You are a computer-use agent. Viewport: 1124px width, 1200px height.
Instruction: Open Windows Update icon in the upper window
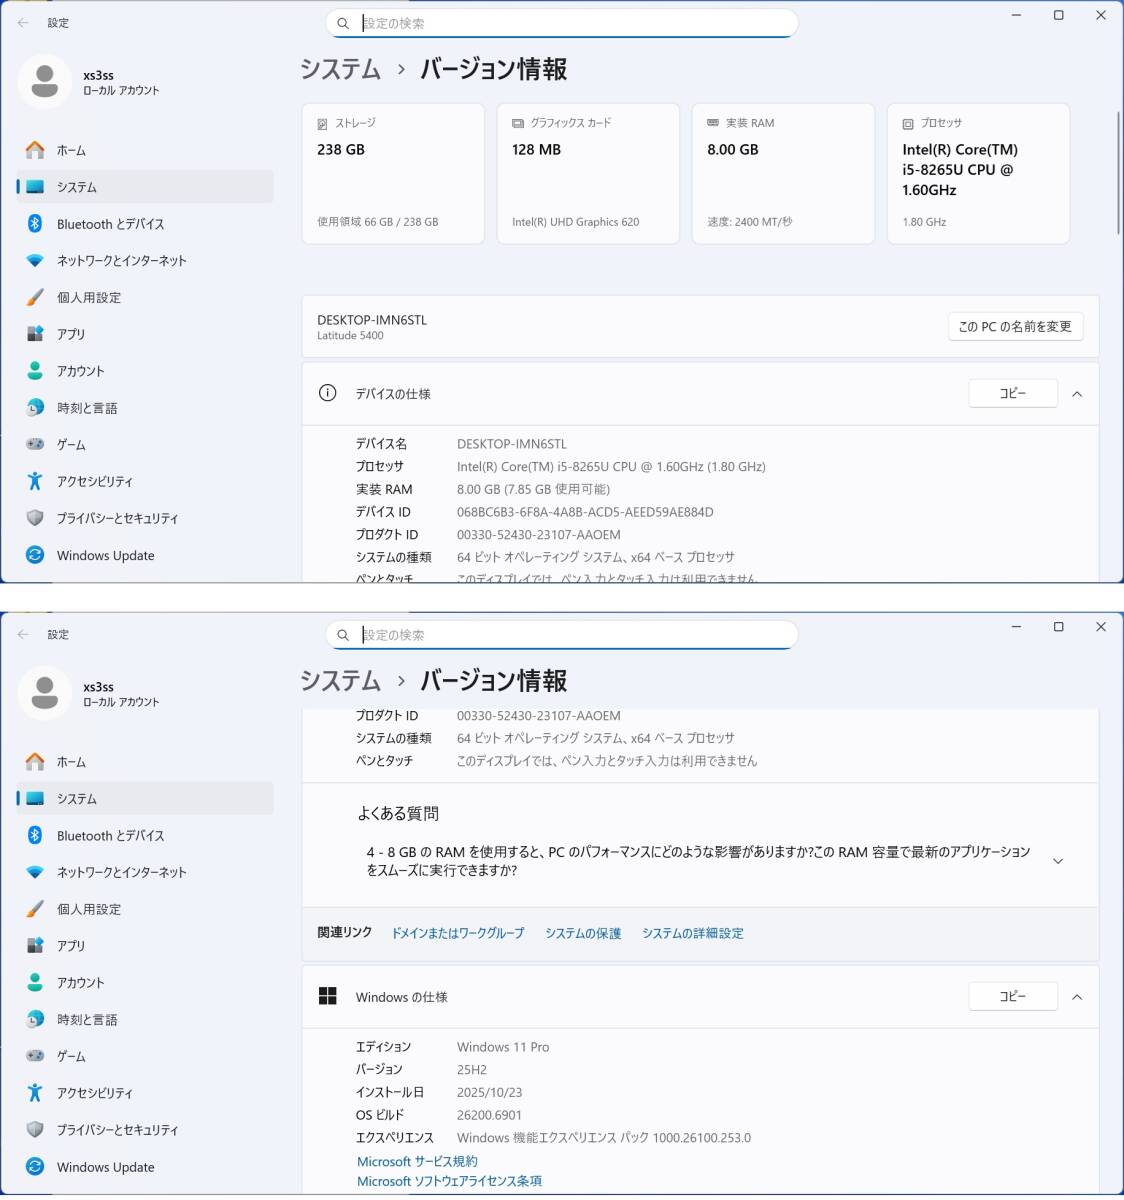pos(35,555)
